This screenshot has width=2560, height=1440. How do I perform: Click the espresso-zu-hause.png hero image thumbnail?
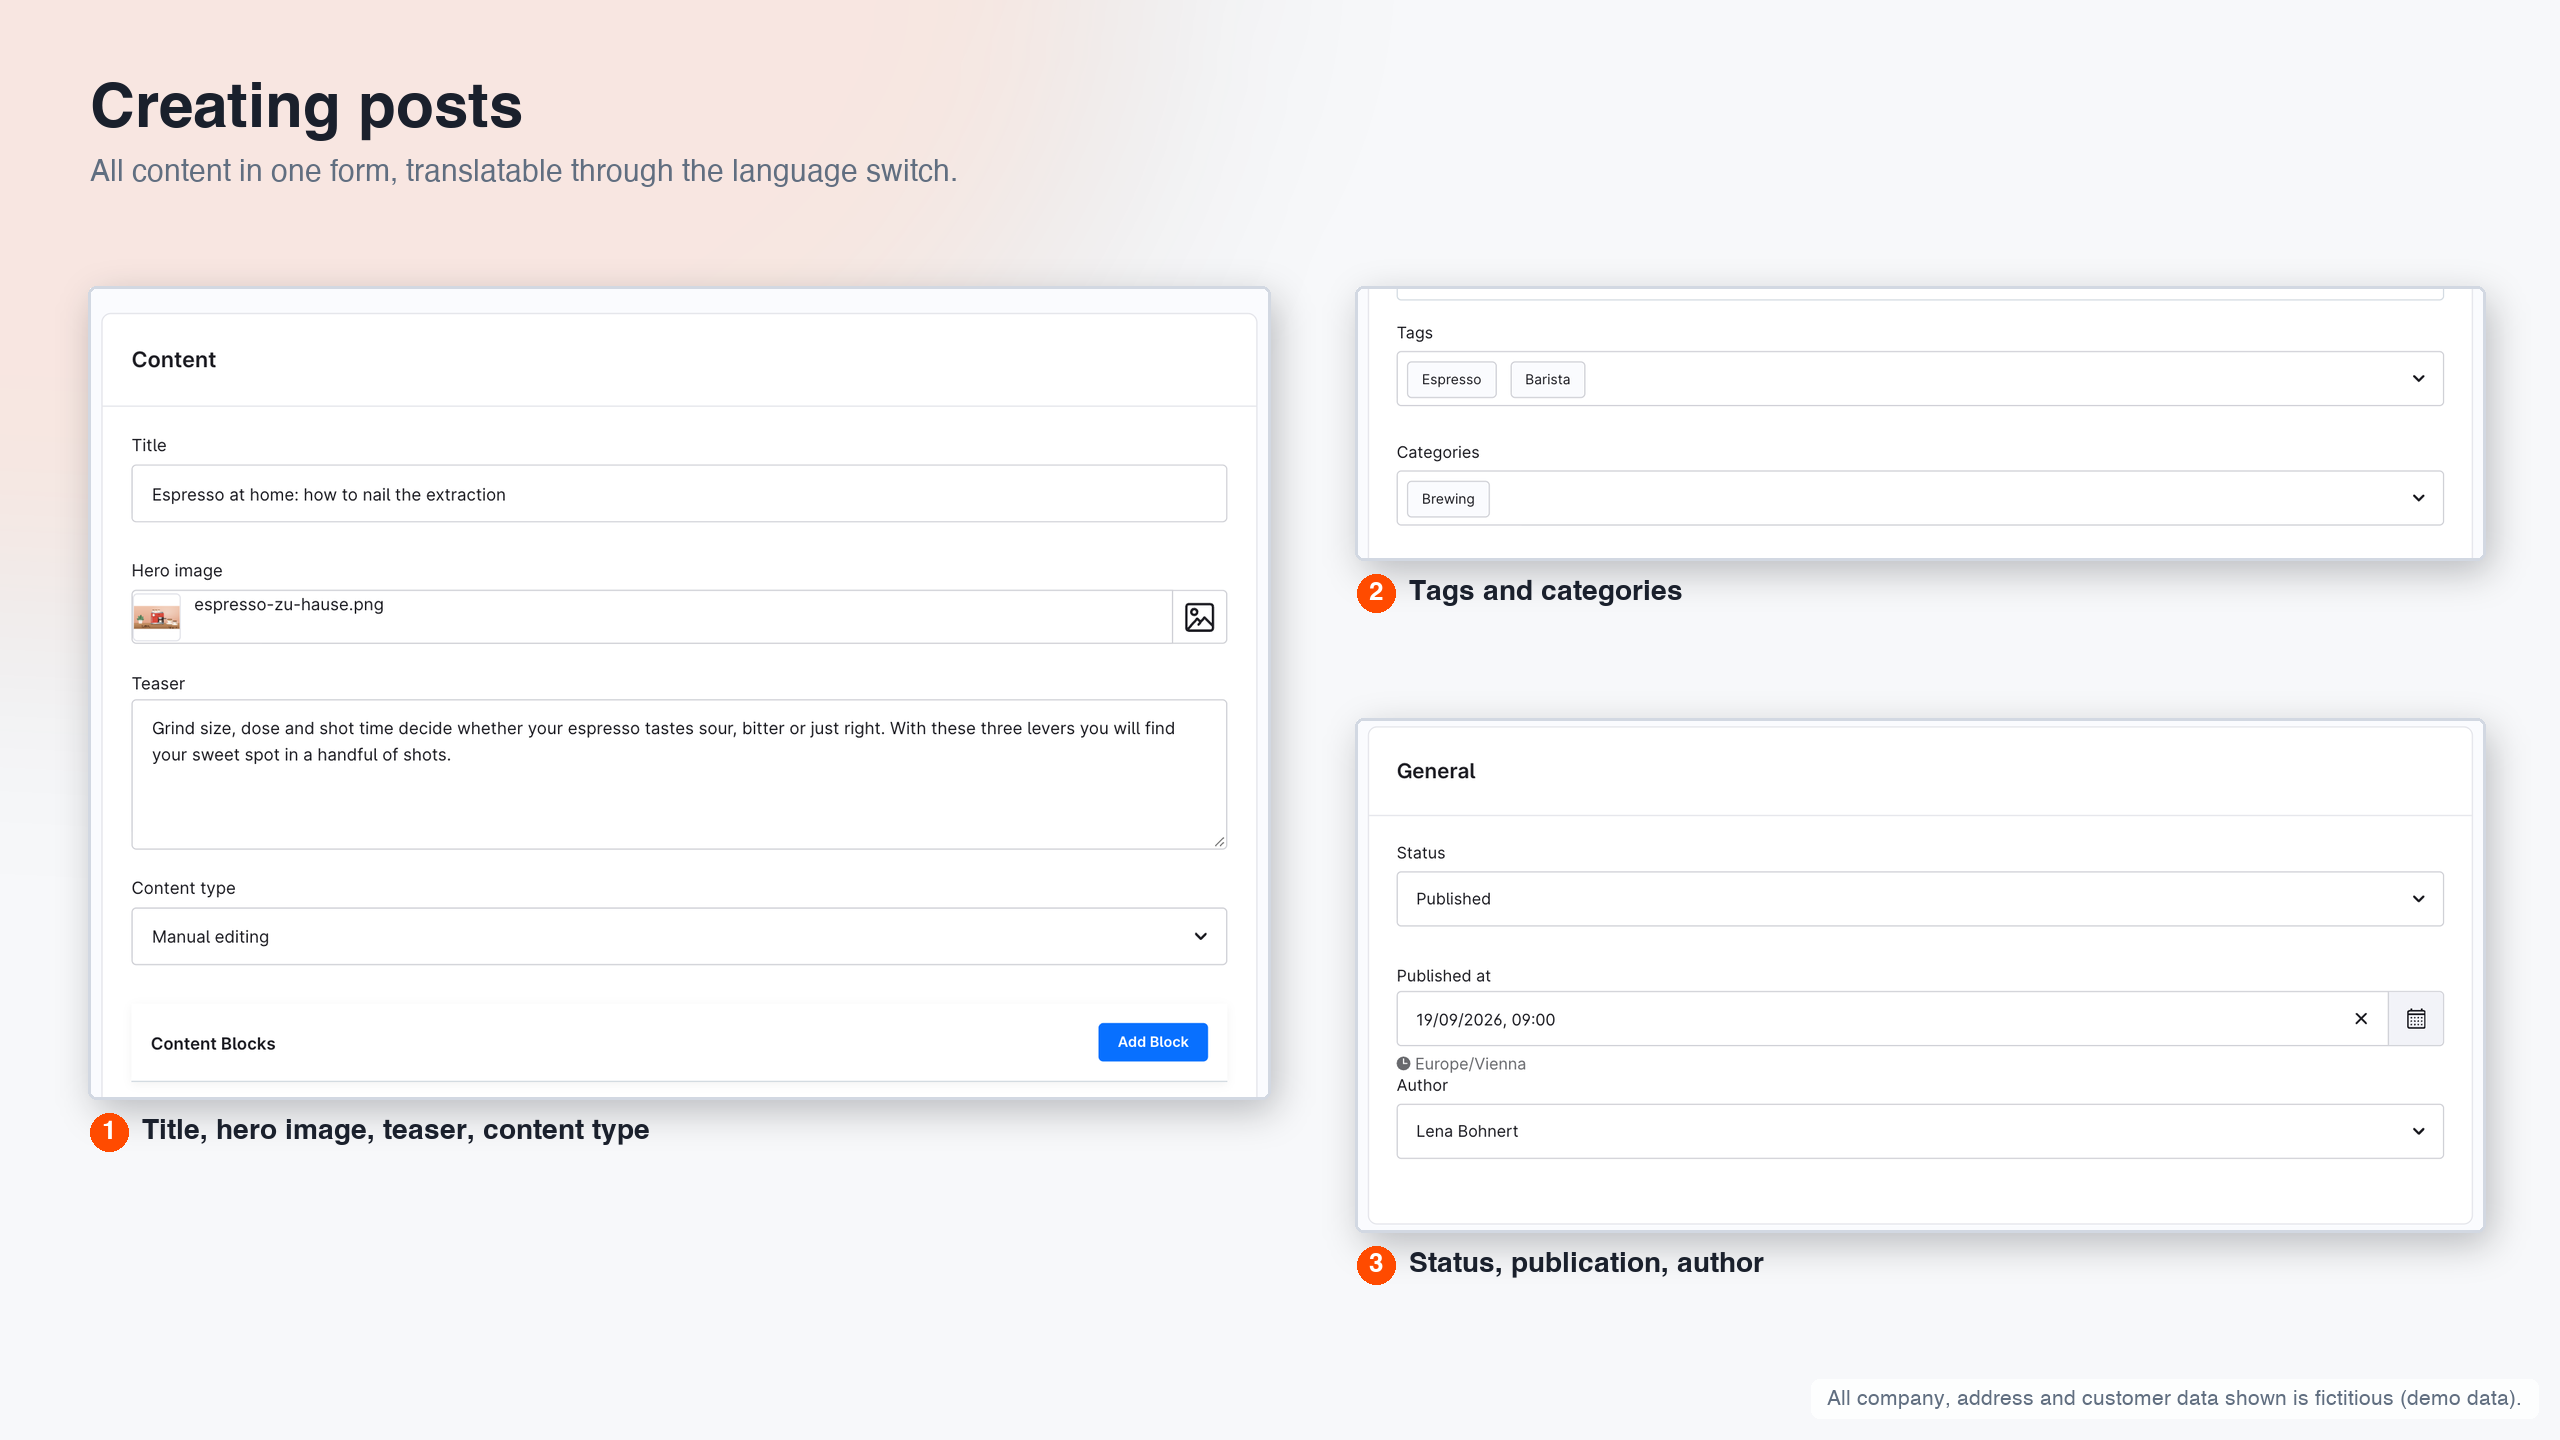point(157,617)
